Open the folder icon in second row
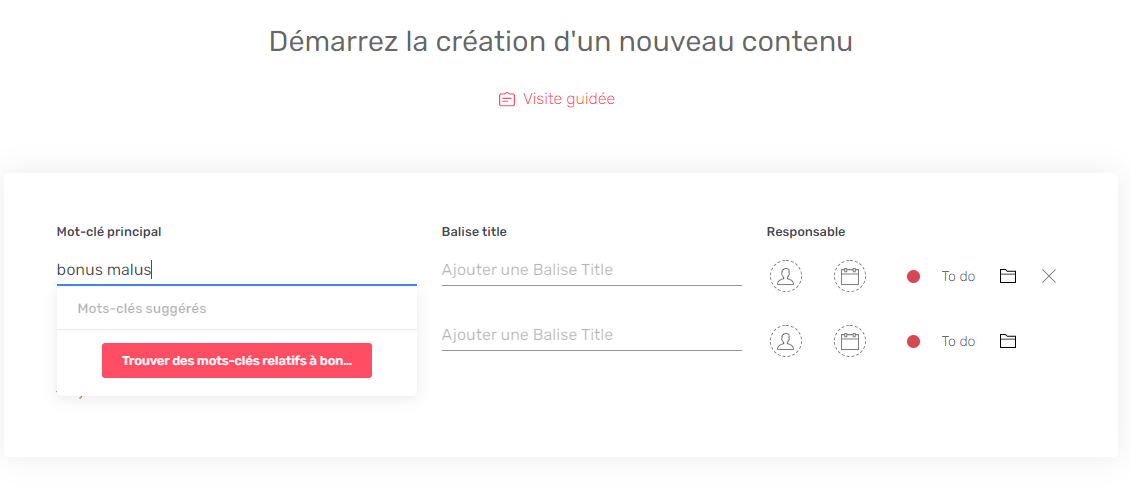Viewport: 1131px width, 486px height. 1008,341
